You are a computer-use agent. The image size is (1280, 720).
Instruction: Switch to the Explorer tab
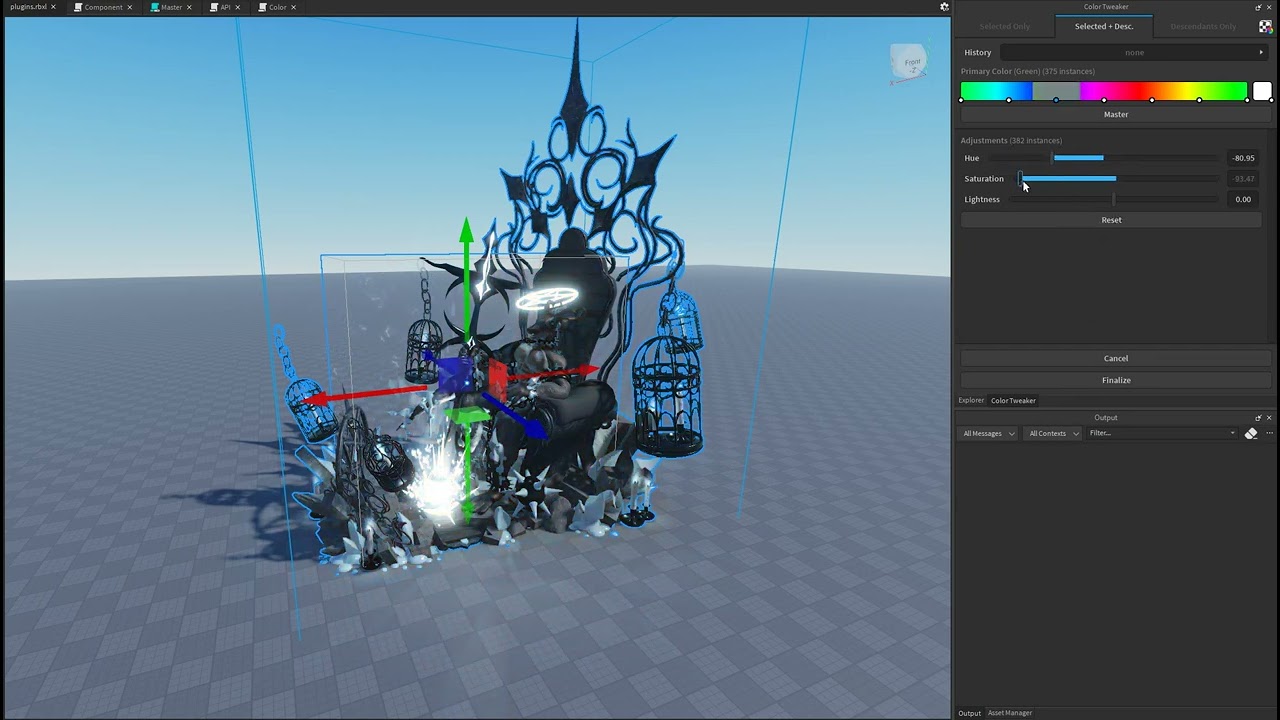971,400
